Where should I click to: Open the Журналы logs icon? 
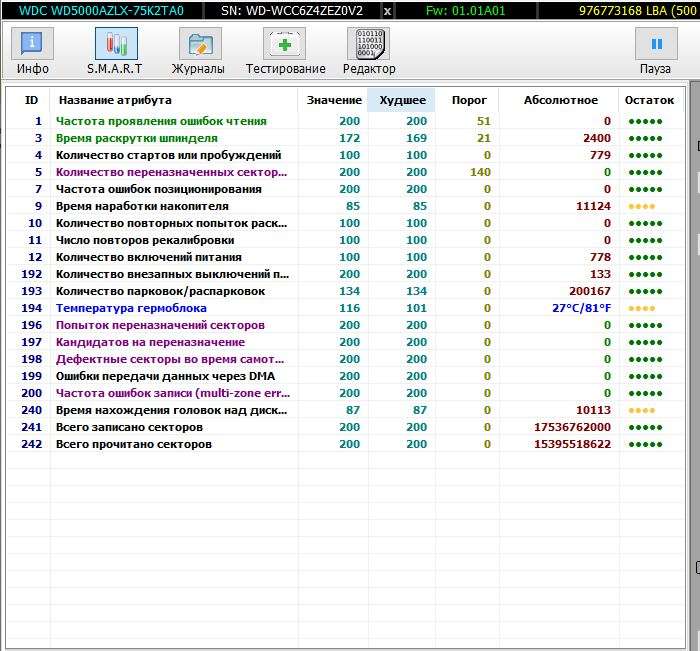[x=200, y=44]
